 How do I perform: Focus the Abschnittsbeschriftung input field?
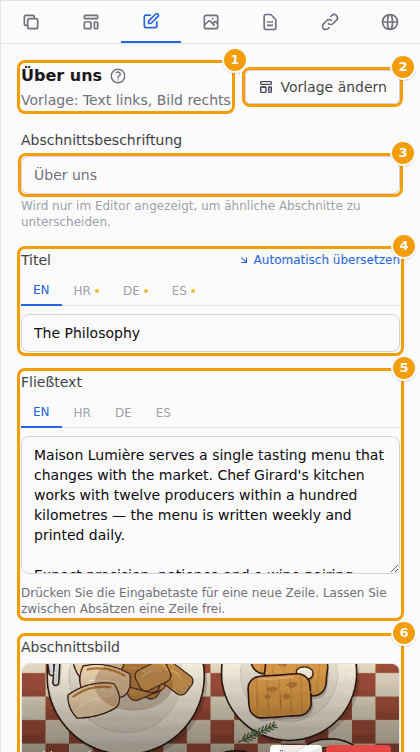coord(210,175)
